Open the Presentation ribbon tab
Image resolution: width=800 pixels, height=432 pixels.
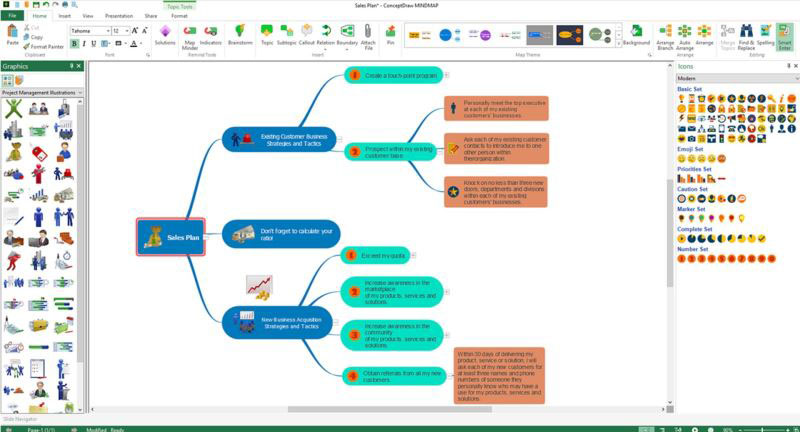[x=119, y=16]
